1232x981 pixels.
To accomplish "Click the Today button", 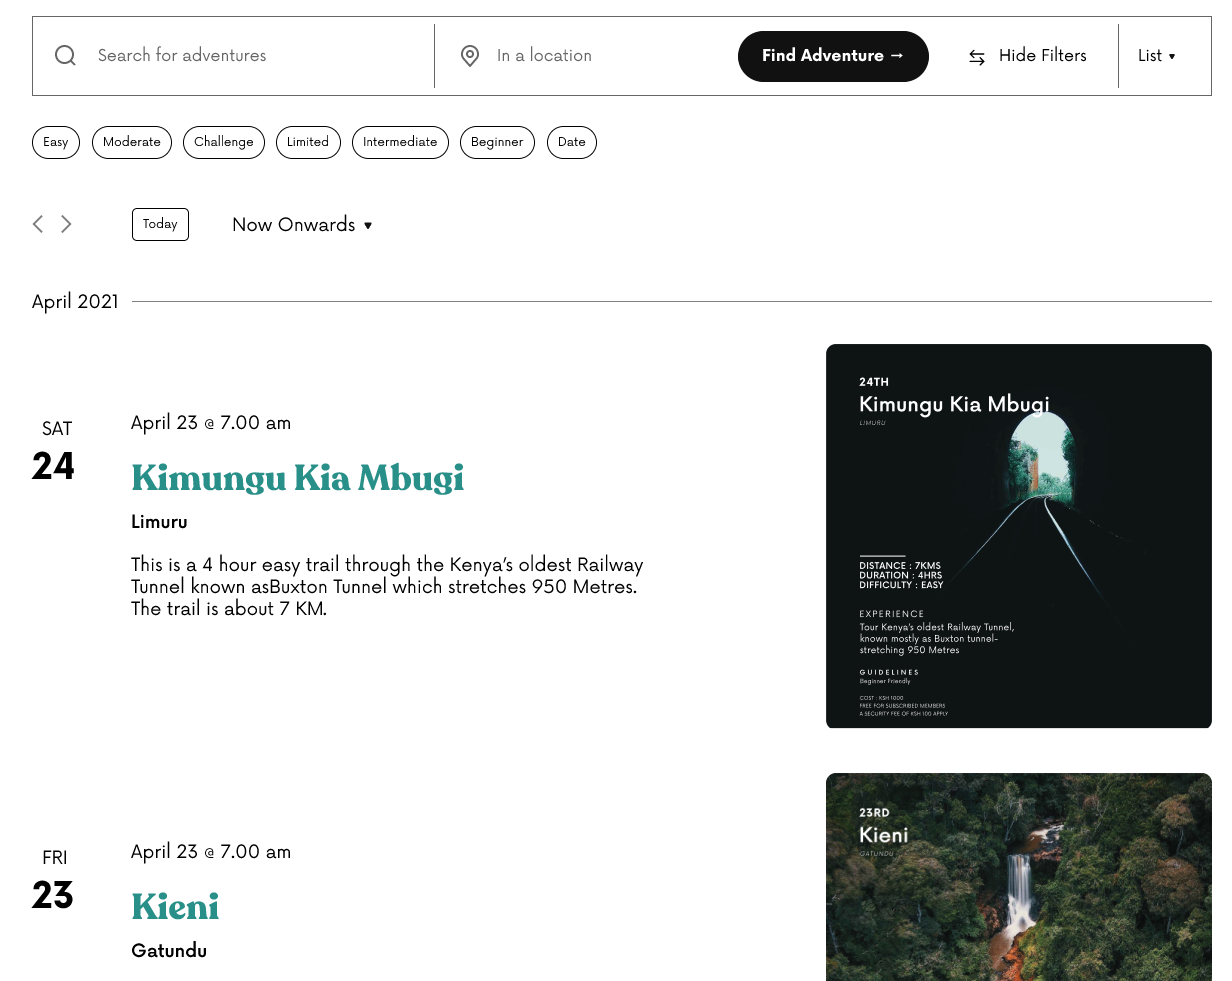I will pos(160,224).
